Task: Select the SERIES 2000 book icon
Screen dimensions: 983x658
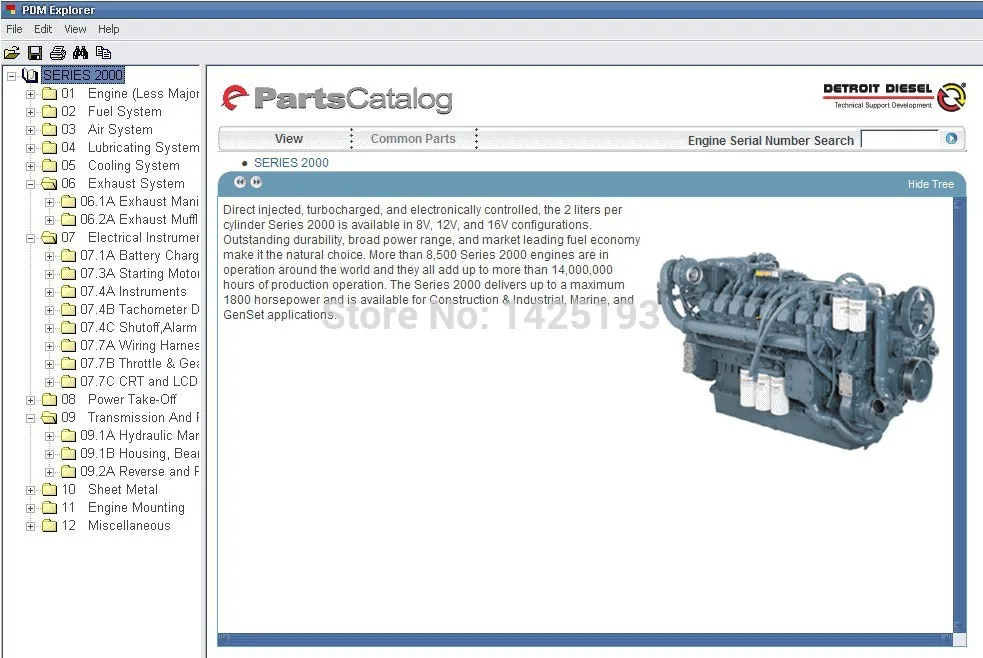Action: click(29, 75)
